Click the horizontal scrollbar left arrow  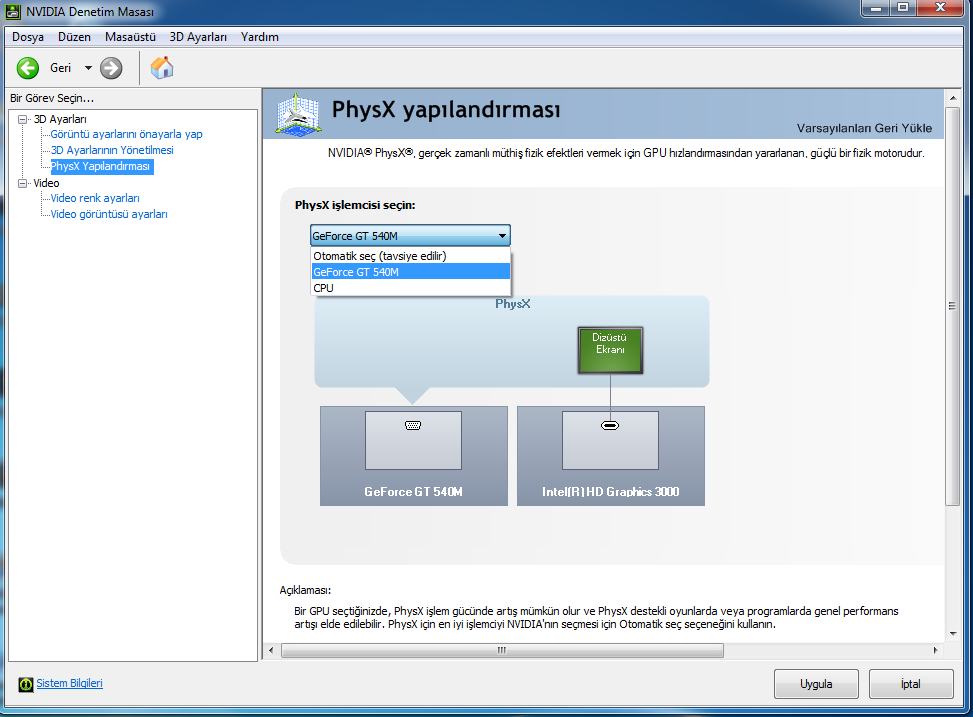(x=271, y=650)
